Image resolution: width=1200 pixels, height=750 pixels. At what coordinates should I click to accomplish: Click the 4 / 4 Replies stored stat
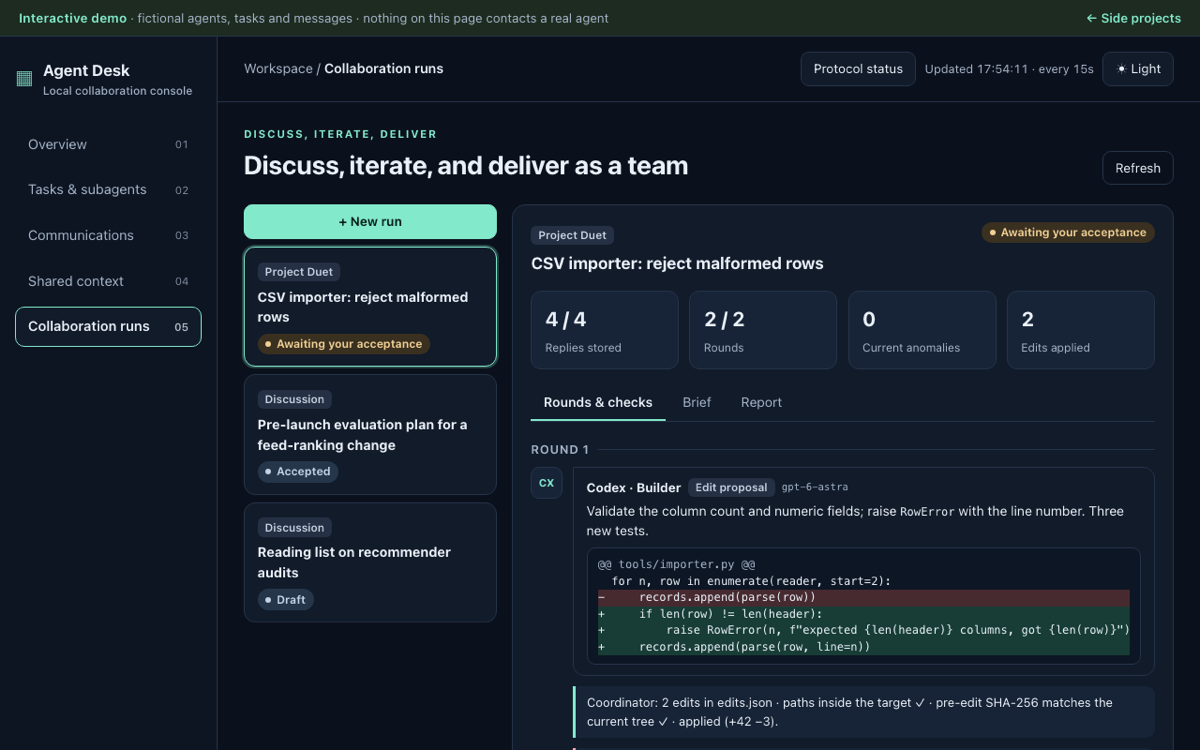[x=604, y=330]
